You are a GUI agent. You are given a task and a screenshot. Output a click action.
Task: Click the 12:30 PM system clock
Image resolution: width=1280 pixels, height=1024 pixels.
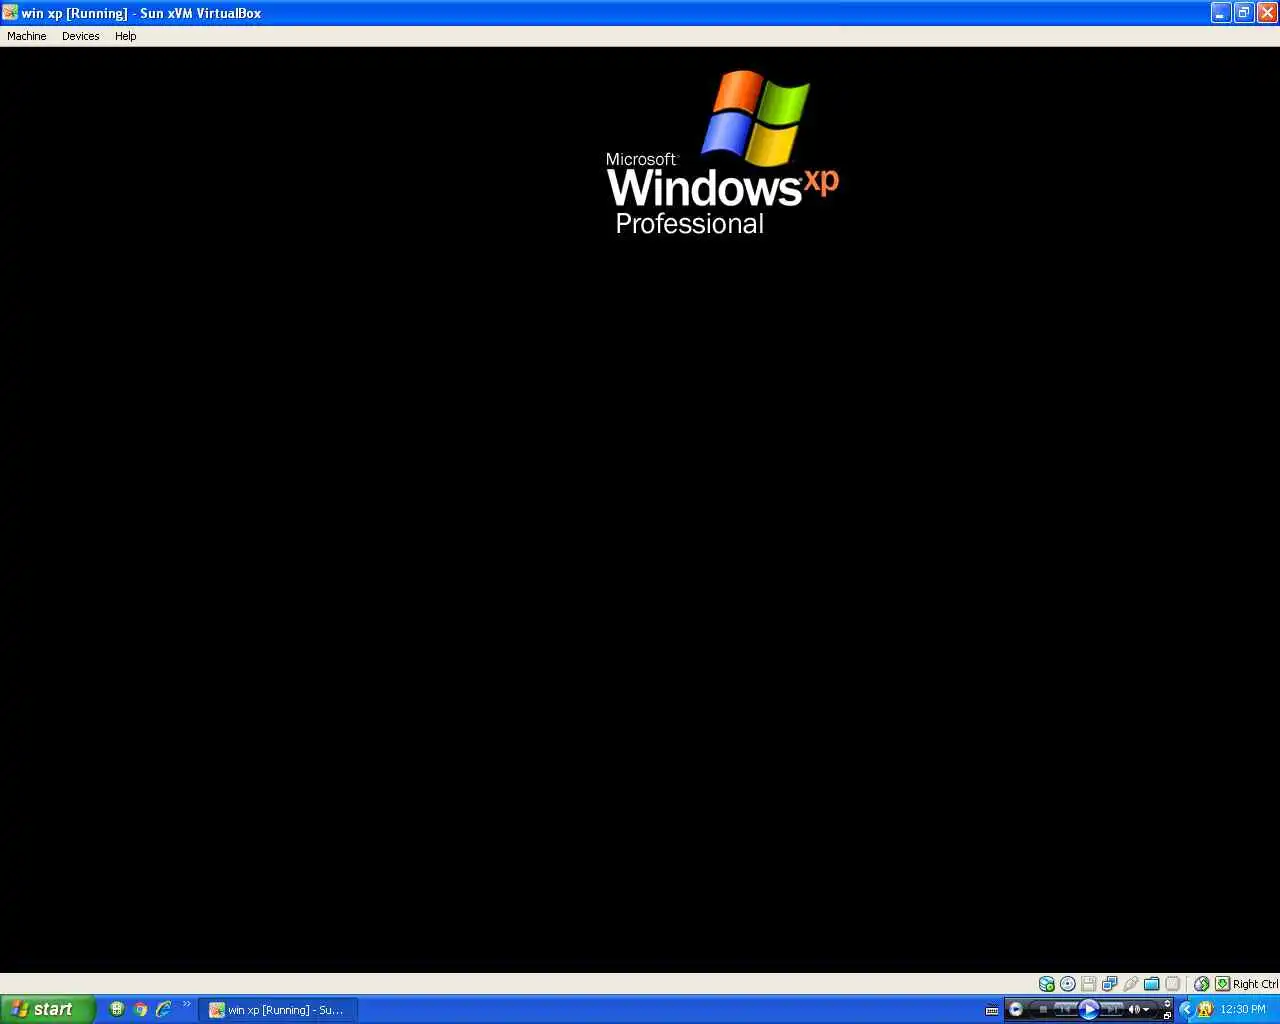click(1243, 1009)
